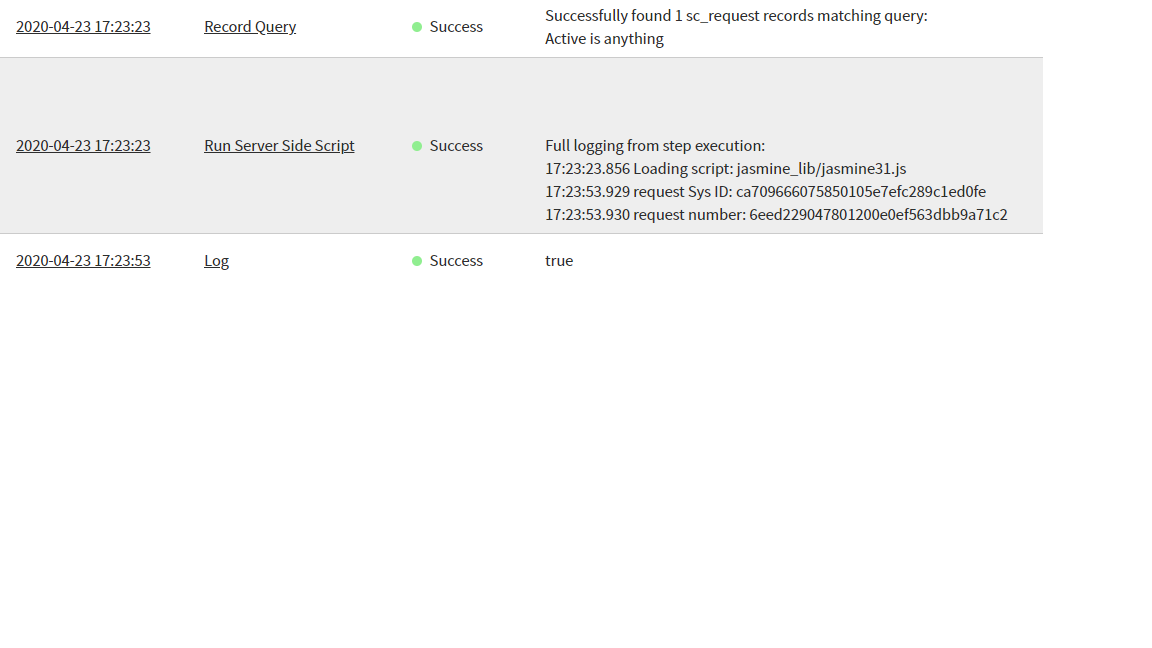
Task: Open the Record Query step link
Action: pyautogui.click(x=250, y=27)
